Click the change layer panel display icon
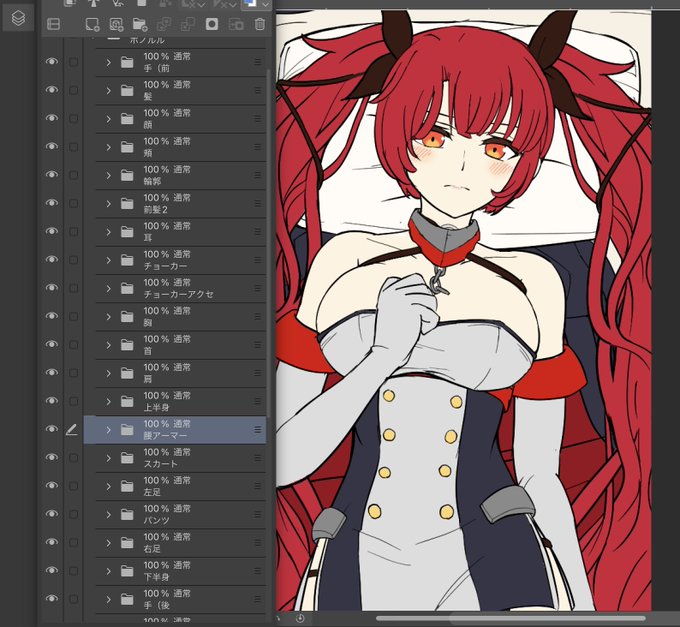The image size is (680, 627). click(53, 24)
